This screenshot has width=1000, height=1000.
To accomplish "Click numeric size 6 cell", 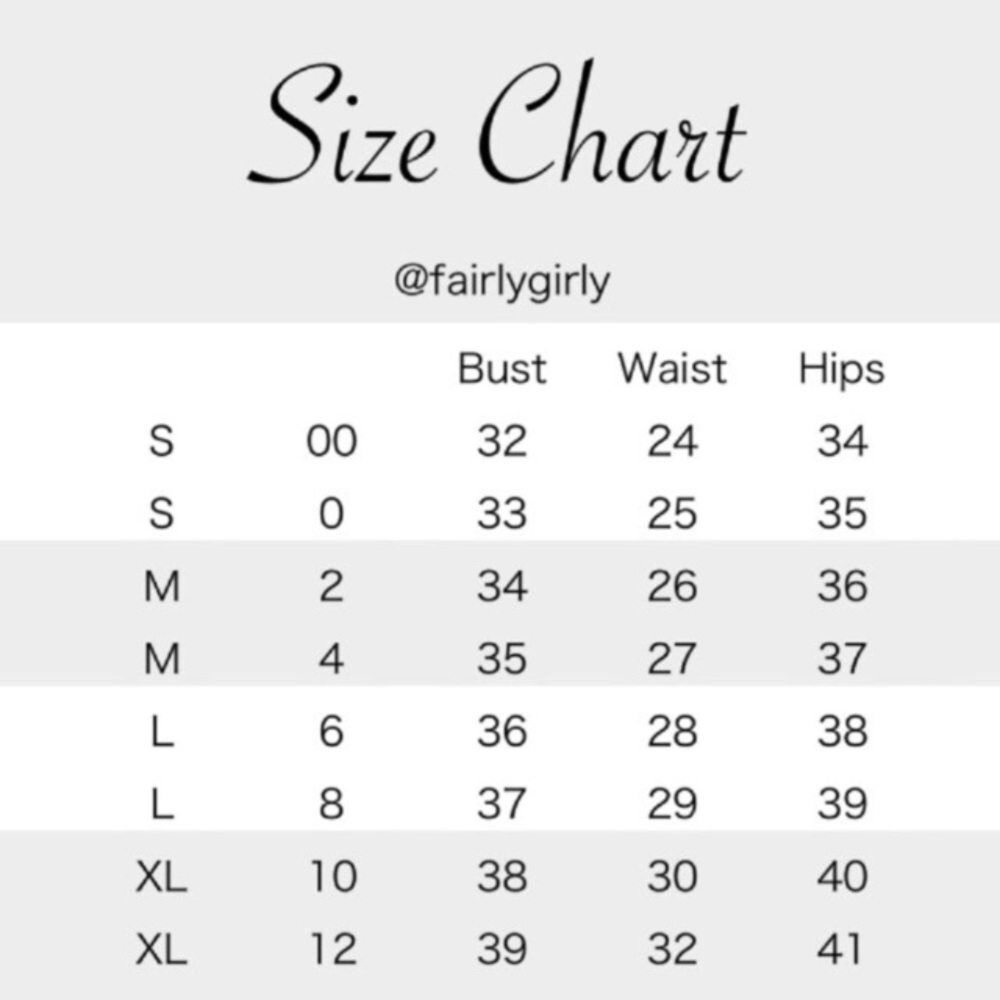I will [x=331, y=732].
